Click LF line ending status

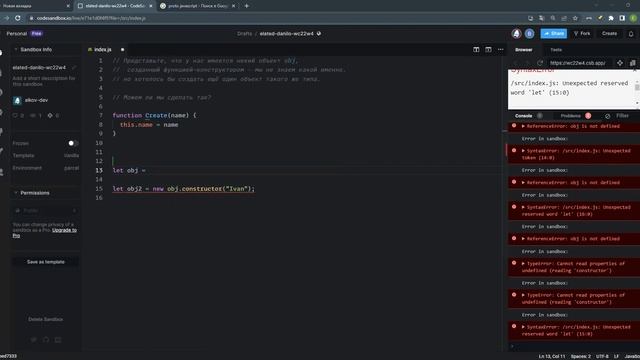point(616,356)
